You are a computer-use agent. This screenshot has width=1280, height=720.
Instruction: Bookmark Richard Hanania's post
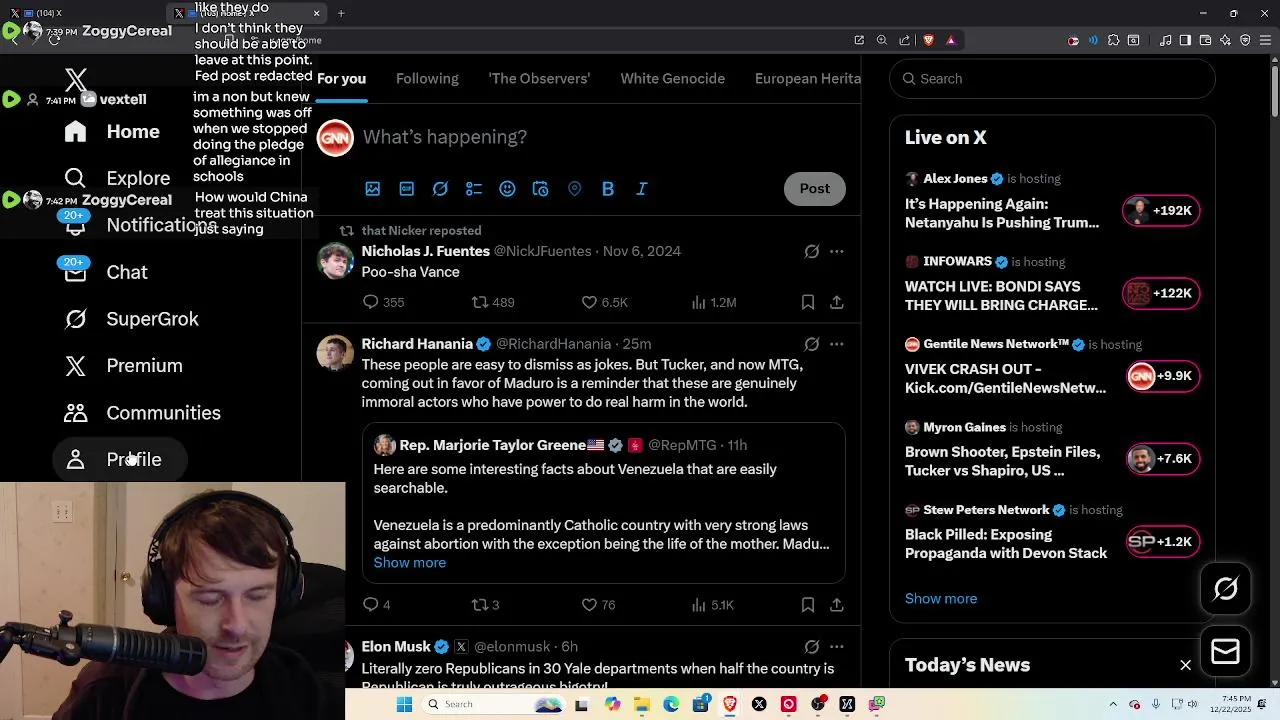coord(807,605)
